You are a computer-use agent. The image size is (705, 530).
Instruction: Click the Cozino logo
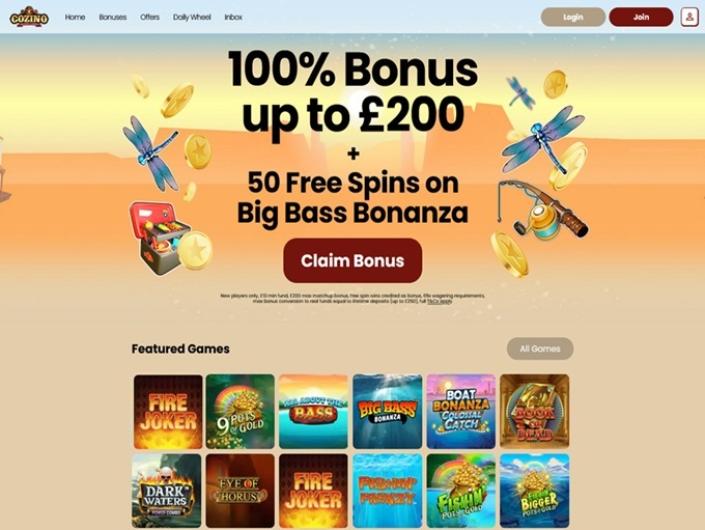29,17
